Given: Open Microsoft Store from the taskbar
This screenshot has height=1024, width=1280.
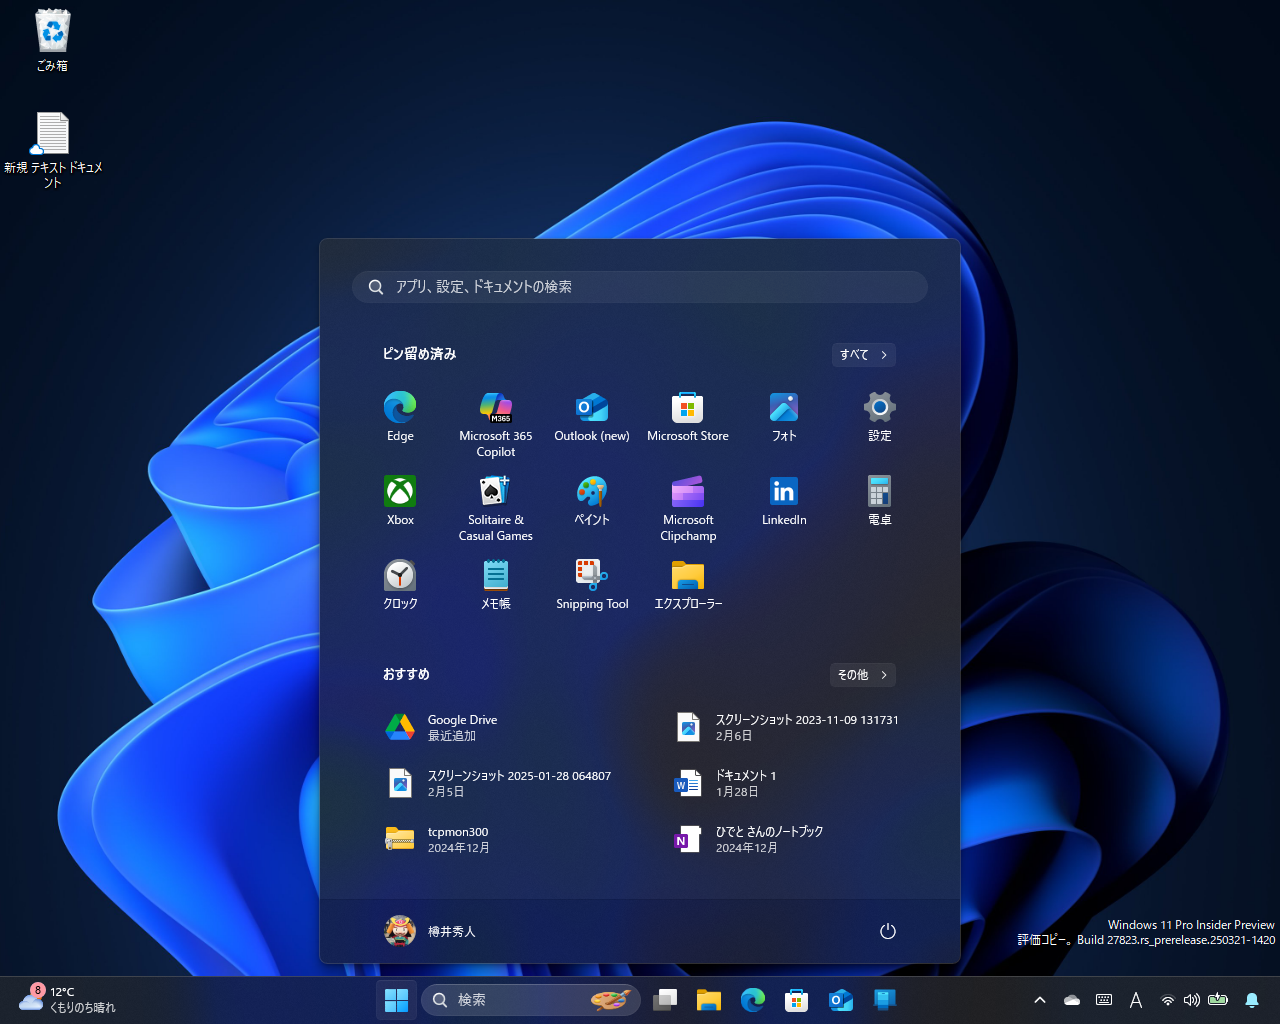Looking at the screenshot, I should [797, 1000].
